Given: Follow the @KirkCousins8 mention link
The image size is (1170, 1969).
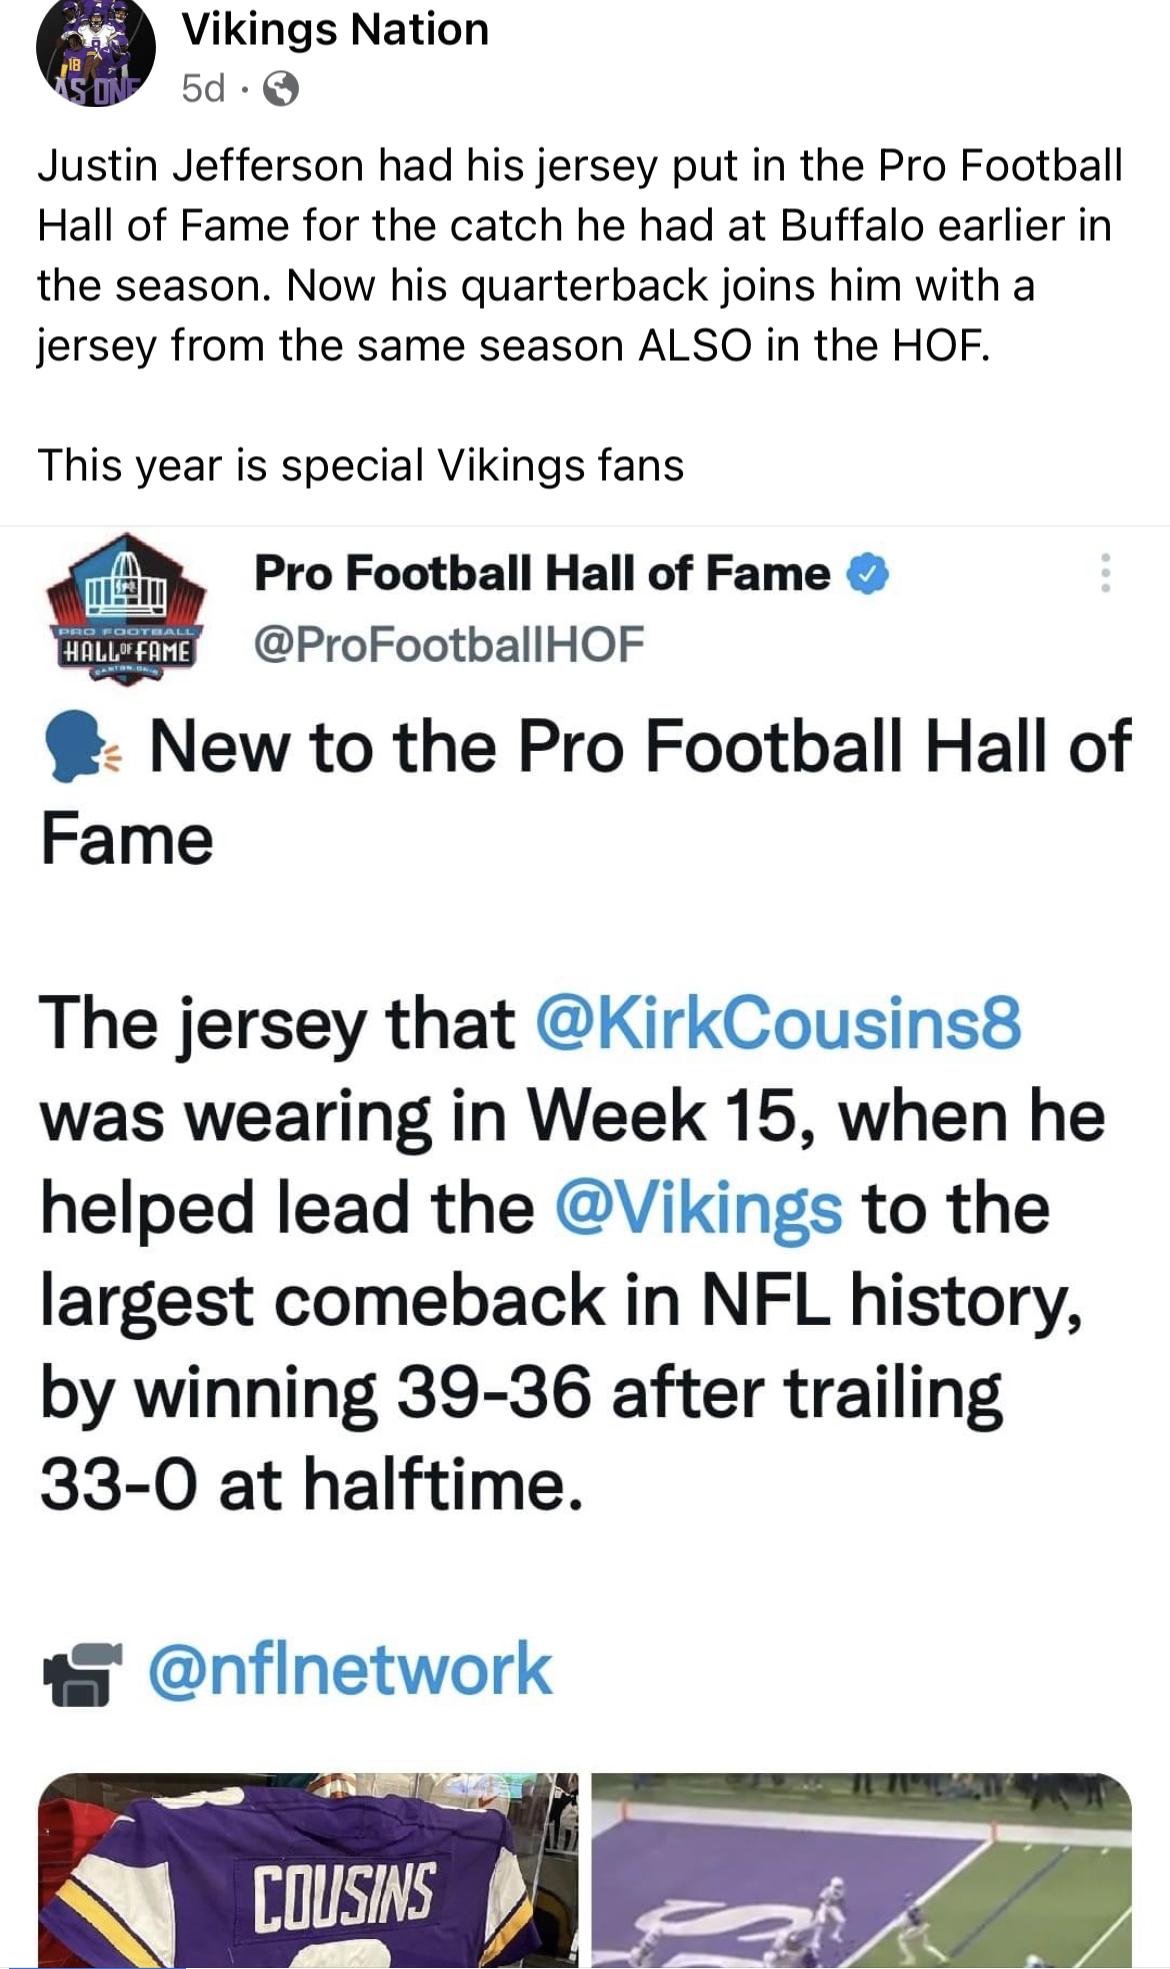Looking at the screenshot, I should click(x=779, y=1023).
